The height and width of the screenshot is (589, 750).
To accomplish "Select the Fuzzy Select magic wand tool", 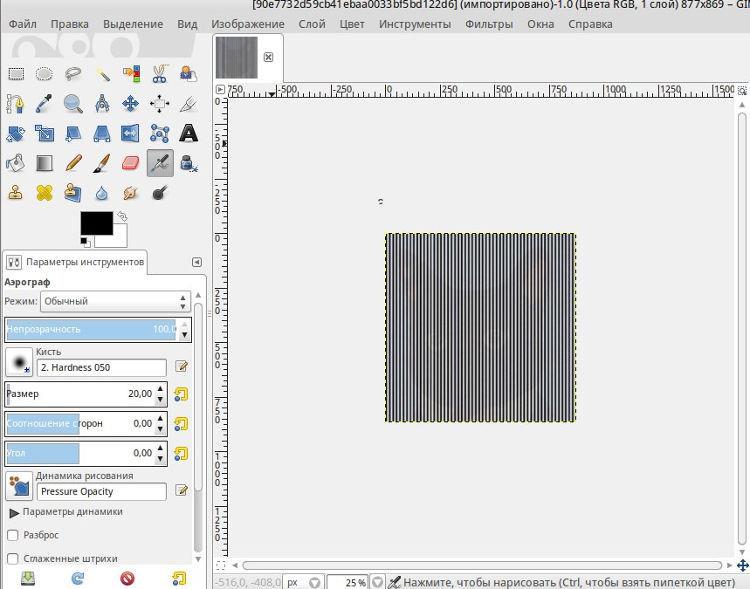I will tap(102, 74).
